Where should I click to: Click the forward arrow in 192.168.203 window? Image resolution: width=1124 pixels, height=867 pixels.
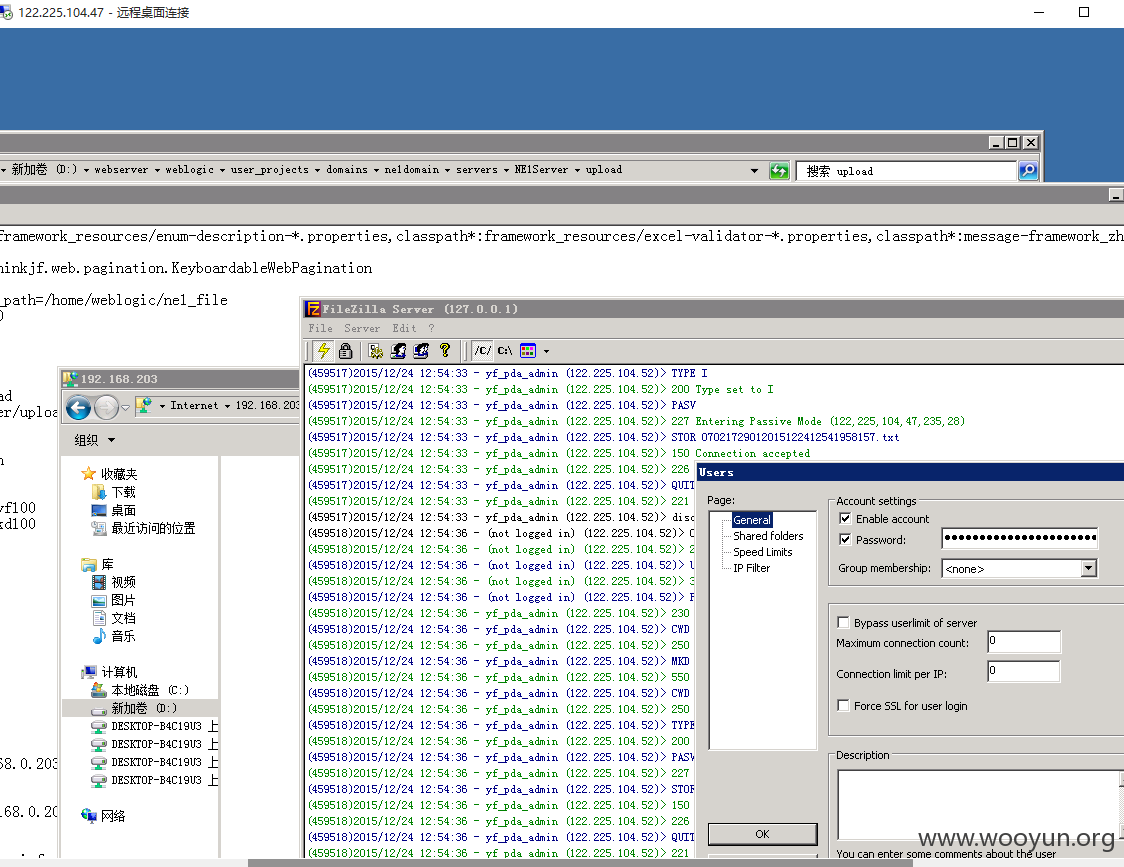pyautogui.click(x=106, y=407)
